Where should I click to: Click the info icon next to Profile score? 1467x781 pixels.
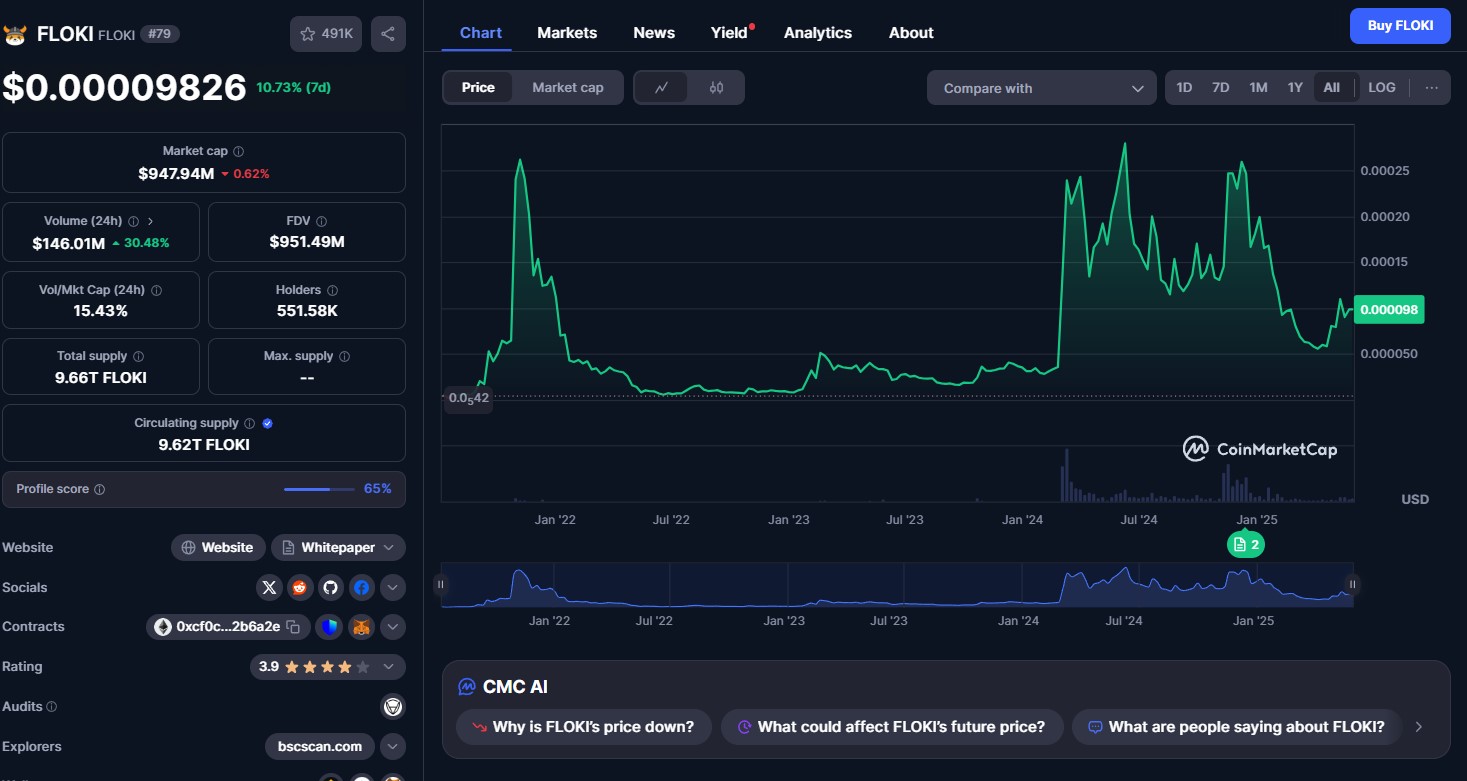pyautogui.click(x=99, y=489)
